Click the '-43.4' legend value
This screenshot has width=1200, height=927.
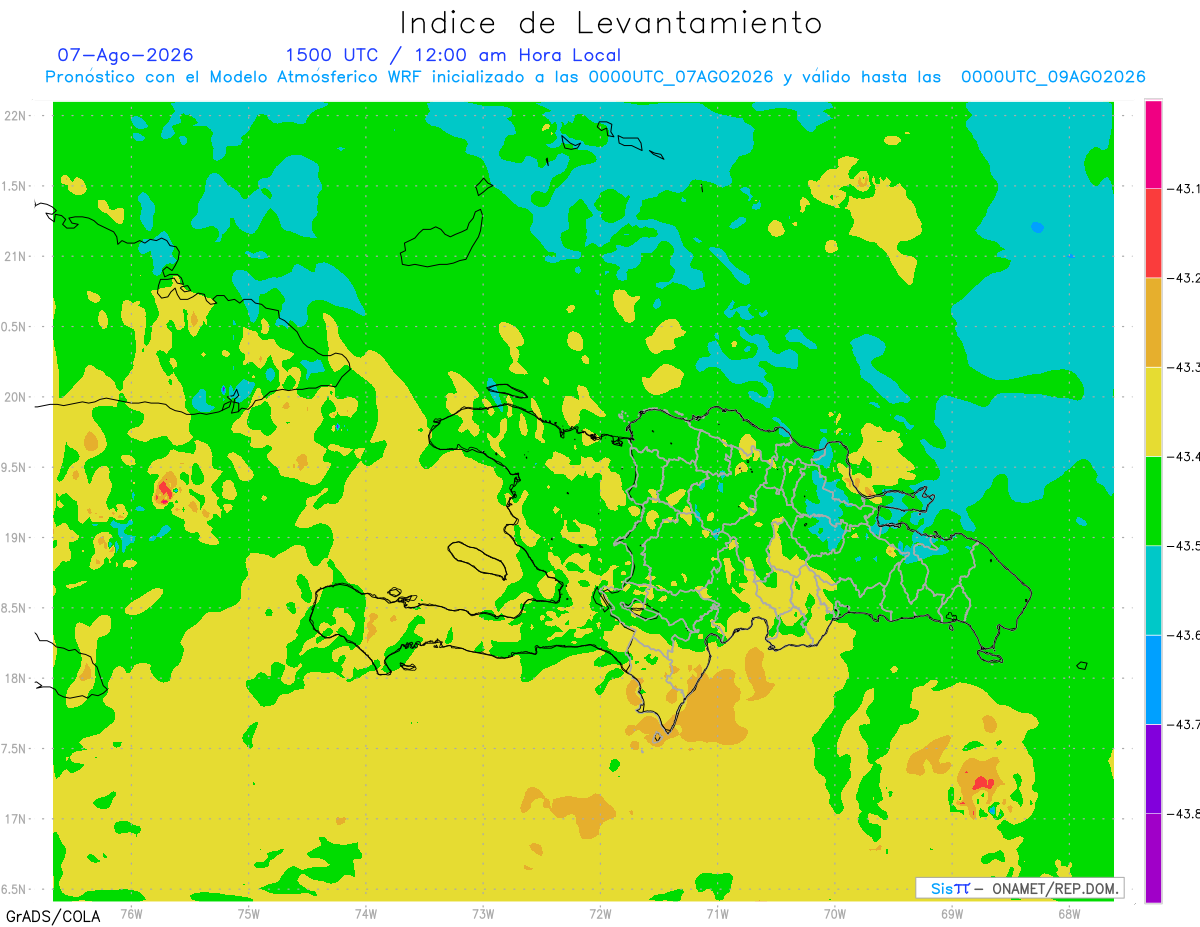(x=1183, y=456)
